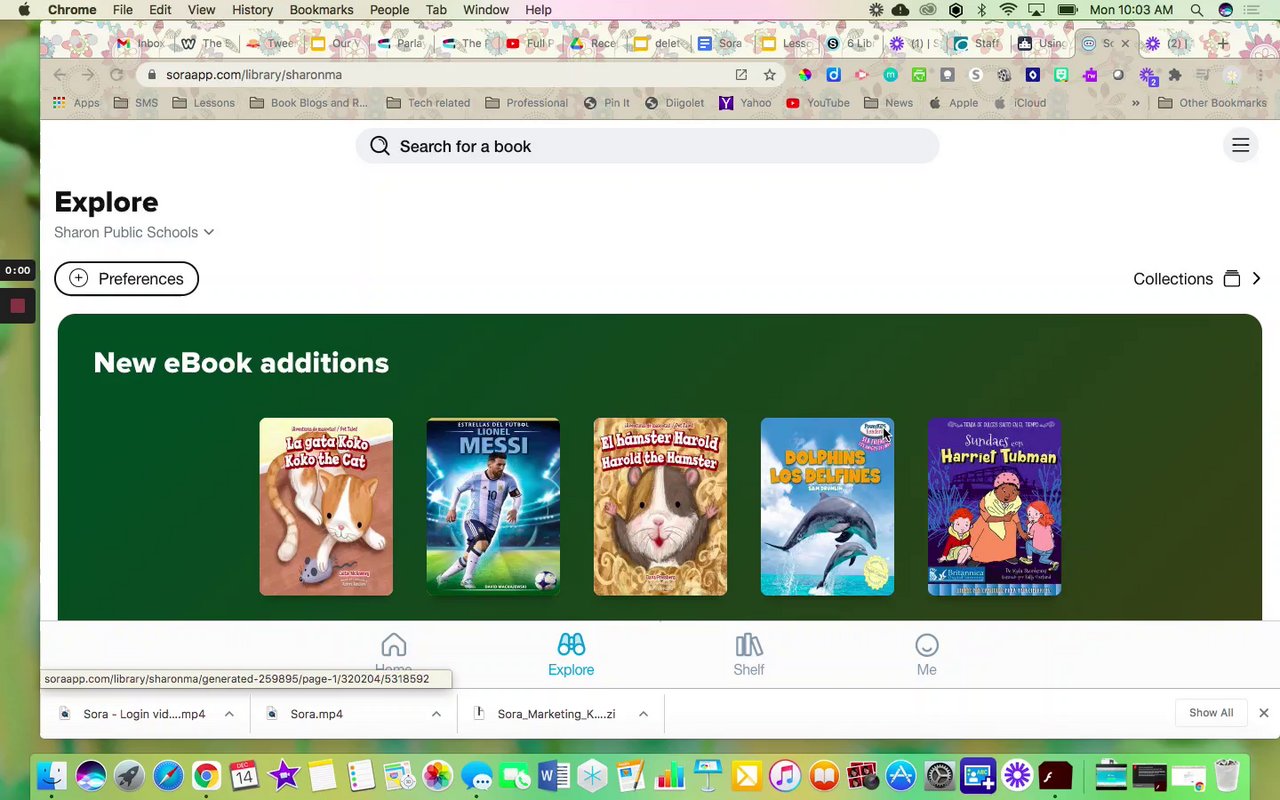Switch to the Staff browser tab

977,44
